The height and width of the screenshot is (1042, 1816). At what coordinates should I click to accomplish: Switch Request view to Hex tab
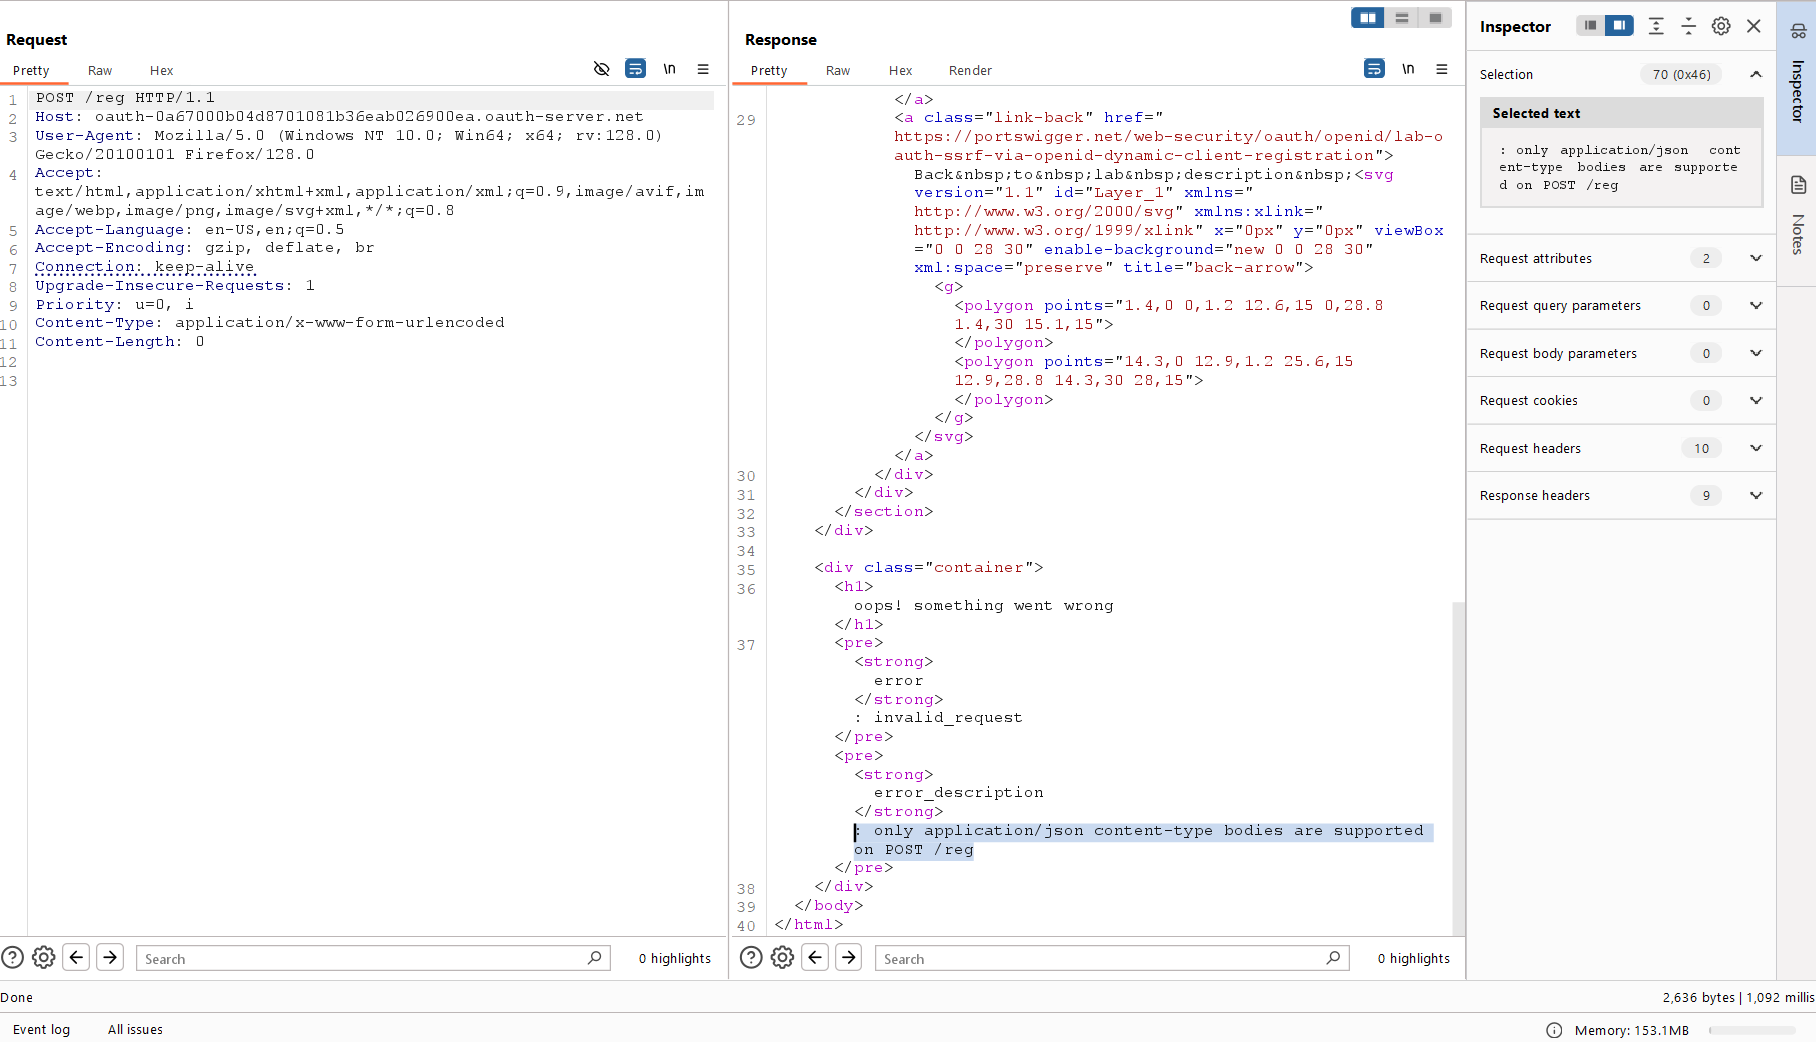pos(161,71)
